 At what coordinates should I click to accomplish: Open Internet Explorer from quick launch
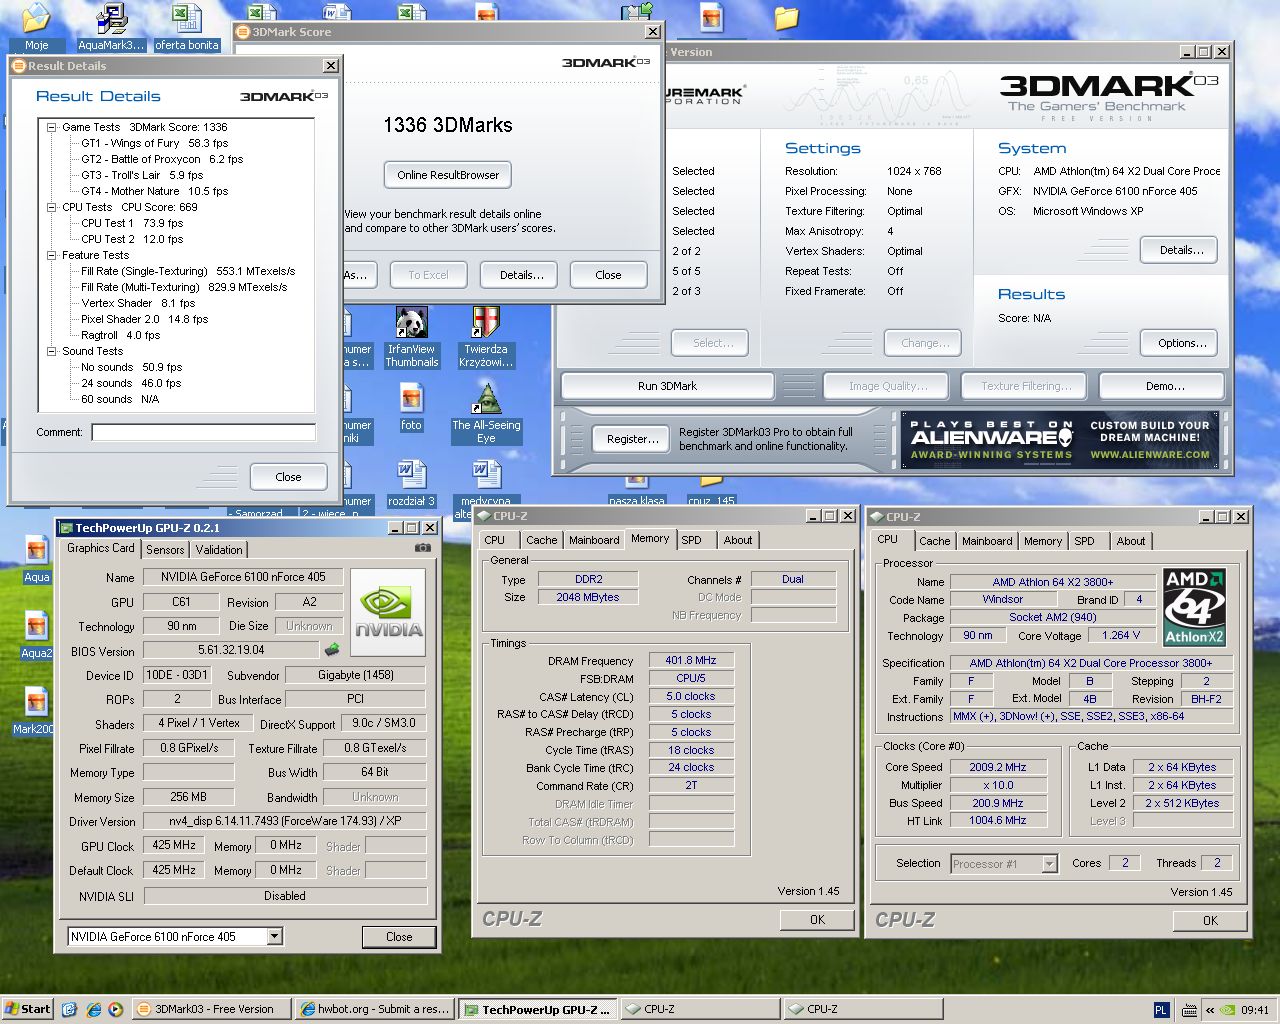(x=93, y=1009)
